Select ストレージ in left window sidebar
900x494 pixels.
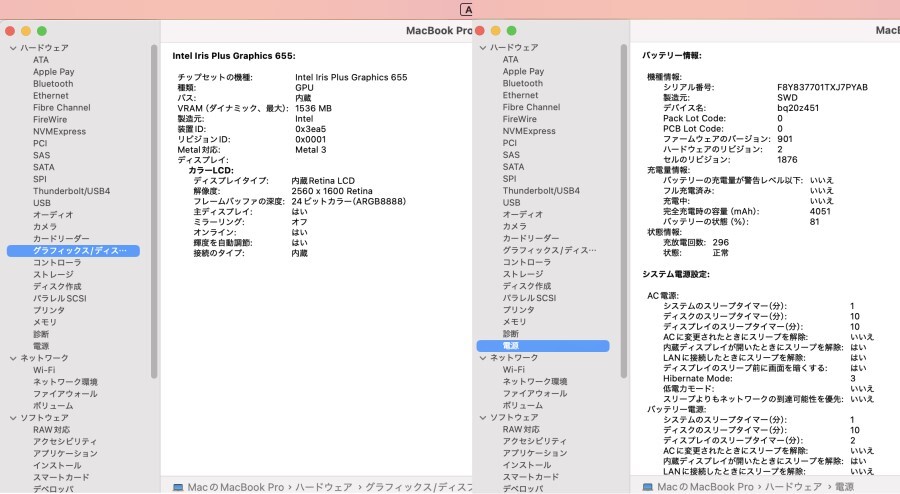(x=53, y=274)
